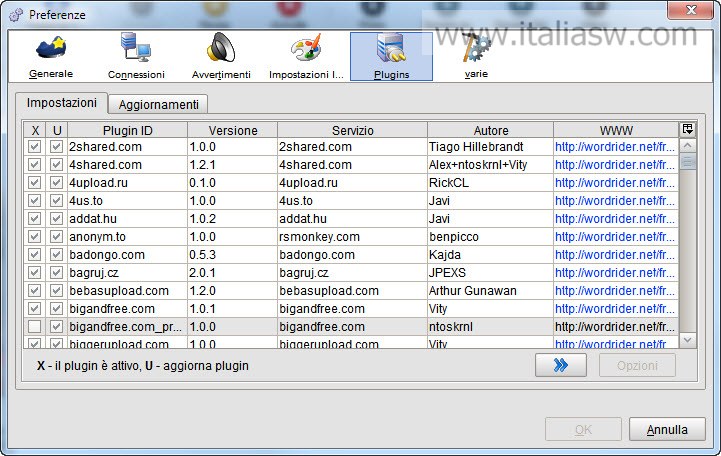Toggle the X checkbox for badongo.com
This screenshot has width=721, height=456.
(34, 254)
